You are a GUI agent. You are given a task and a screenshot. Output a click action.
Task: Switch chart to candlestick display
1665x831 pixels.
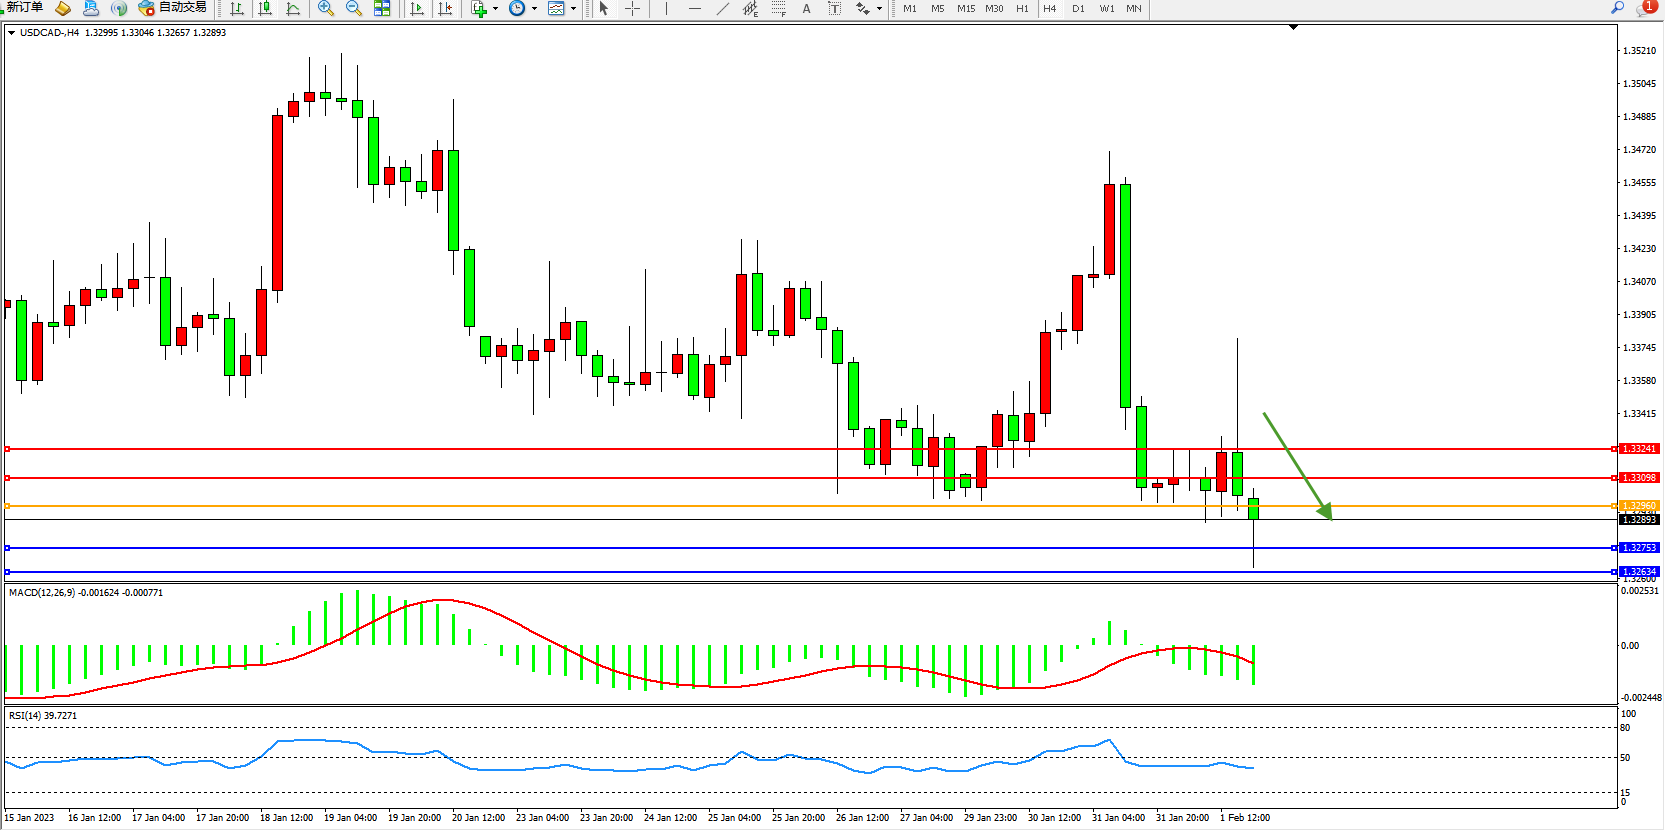(265, 9)
